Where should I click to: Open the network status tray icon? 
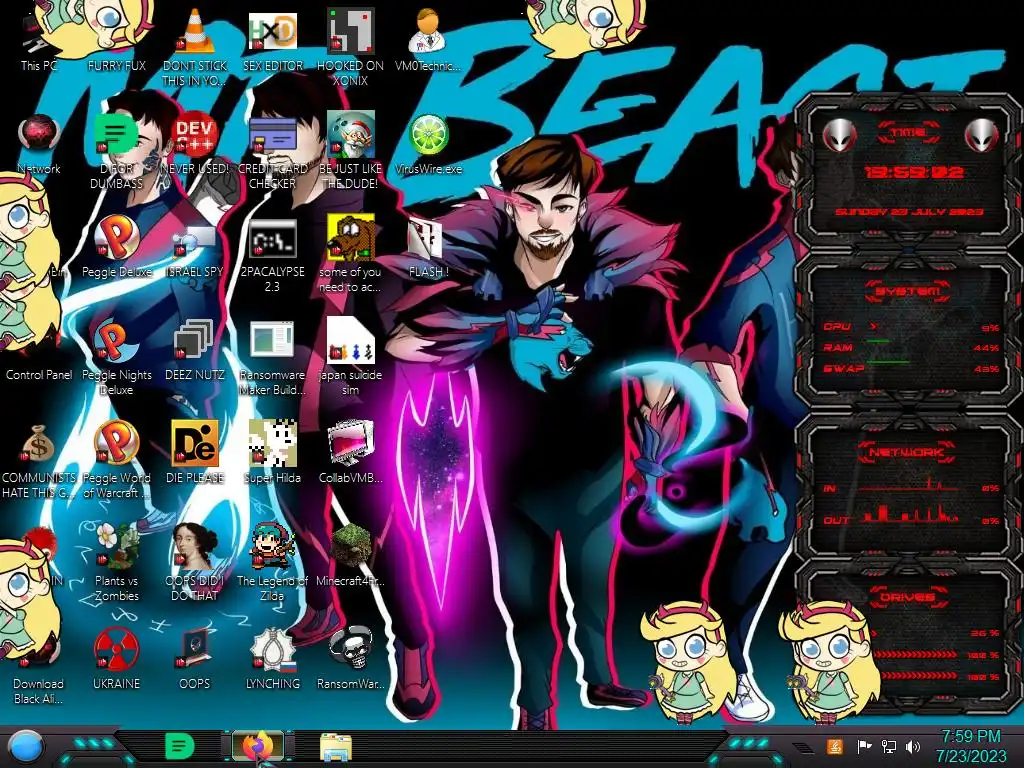(889, 746)
